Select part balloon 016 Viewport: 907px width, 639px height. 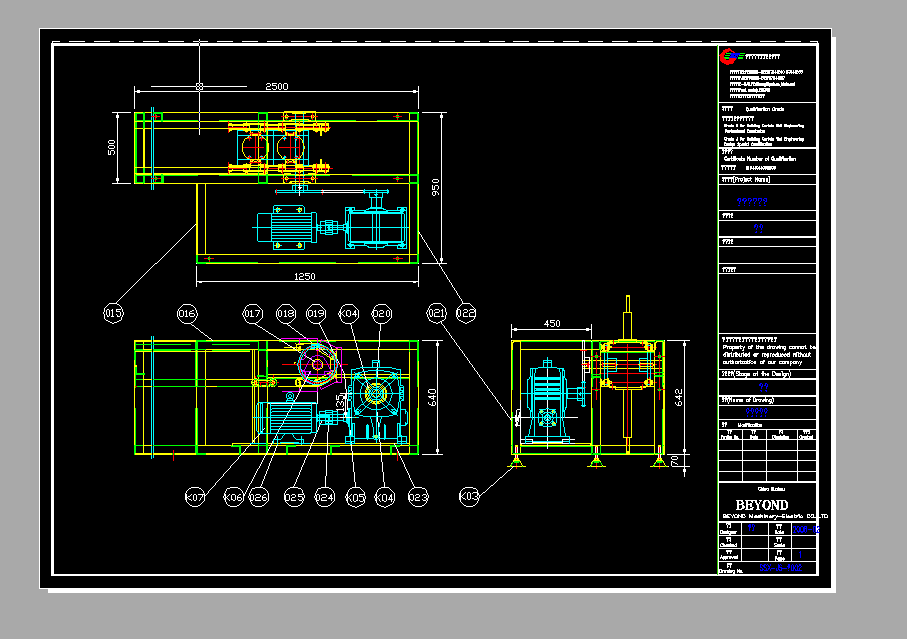(187, 314)
